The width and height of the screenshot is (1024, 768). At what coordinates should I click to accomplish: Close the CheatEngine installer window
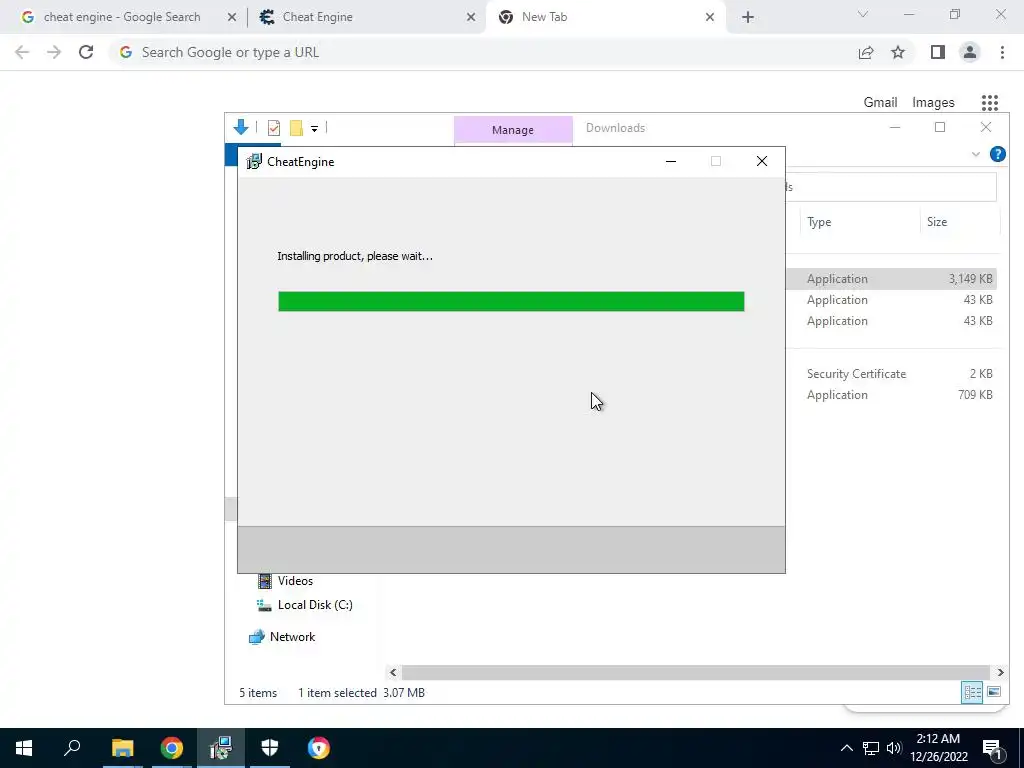[x=761, y=161]
